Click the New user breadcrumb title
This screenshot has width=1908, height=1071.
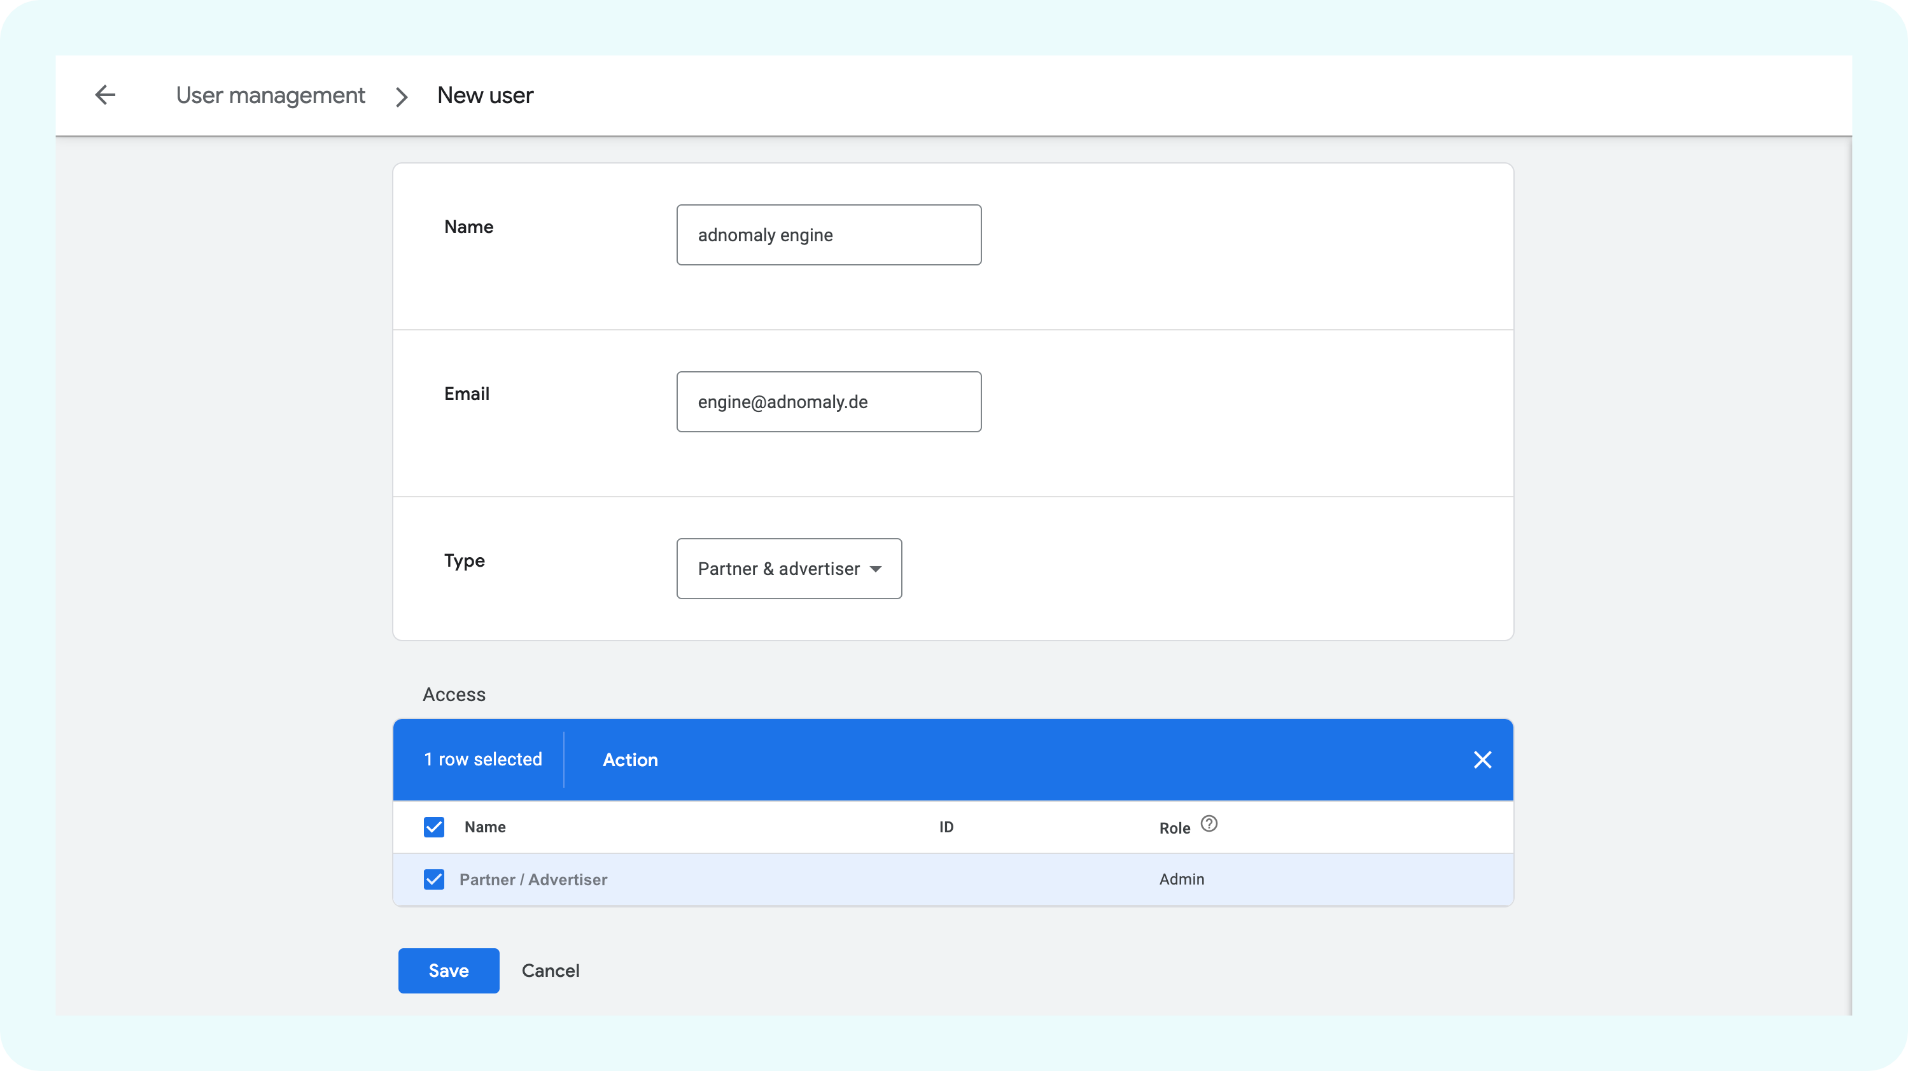tap(485, 95)
